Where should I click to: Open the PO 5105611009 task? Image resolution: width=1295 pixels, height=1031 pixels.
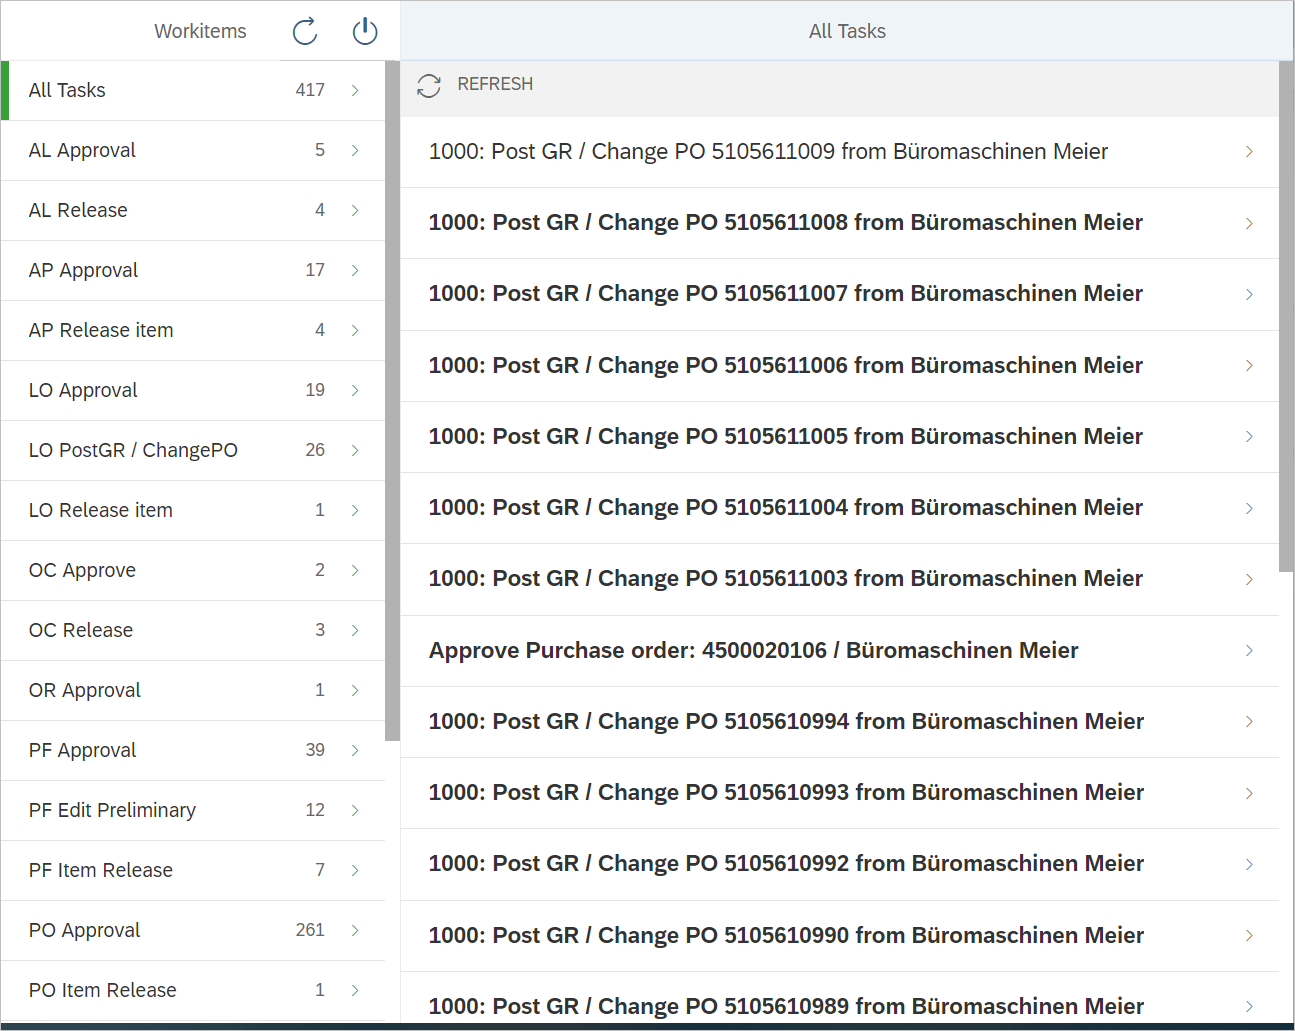(768, 152)
